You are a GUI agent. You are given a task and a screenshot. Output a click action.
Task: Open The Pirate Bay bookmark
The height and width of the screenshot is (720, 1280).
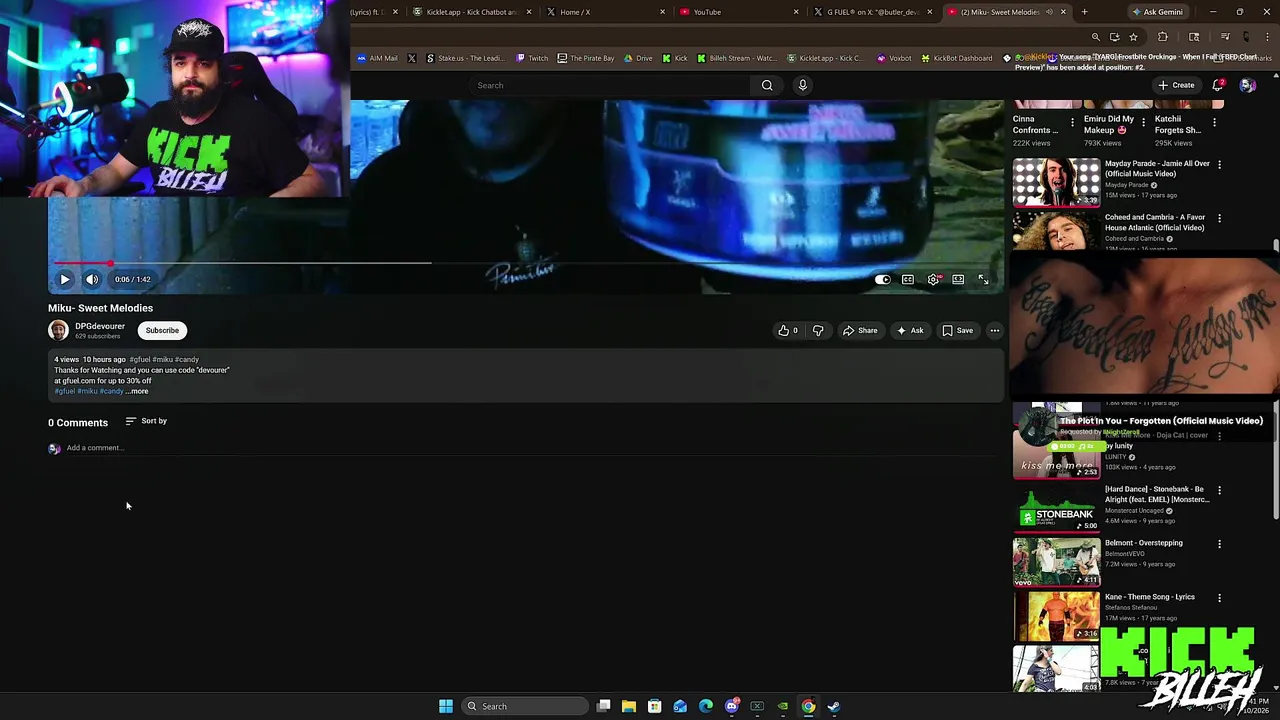(586, 58)
